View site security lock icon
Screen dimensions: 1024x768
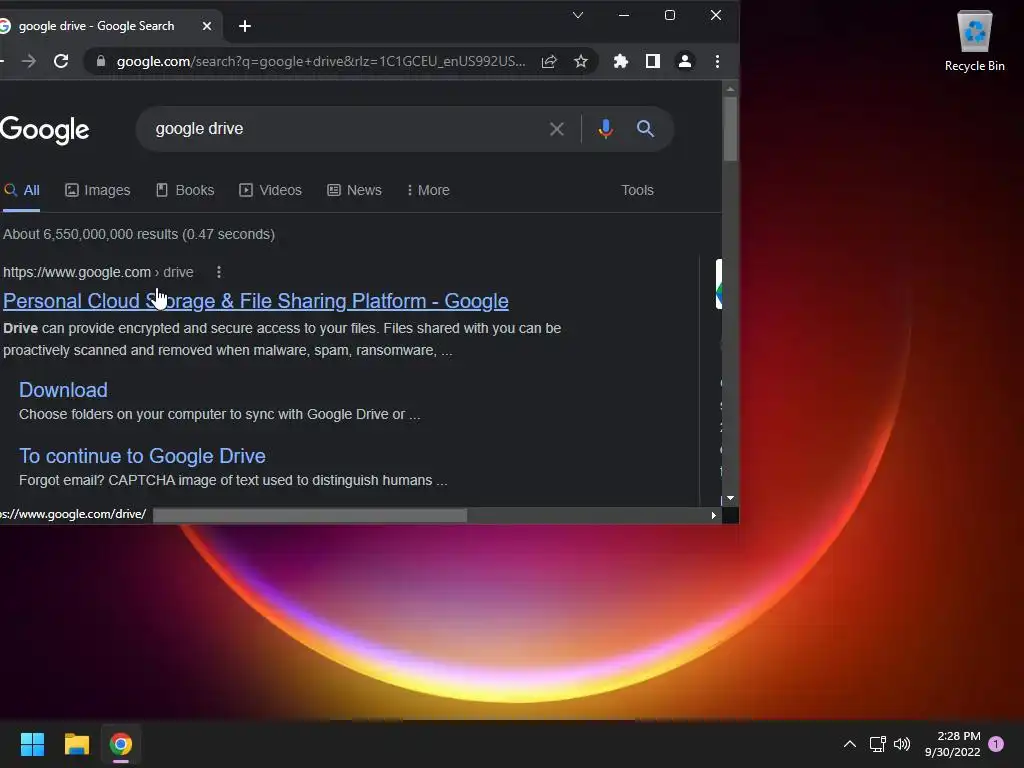point(101,61)
